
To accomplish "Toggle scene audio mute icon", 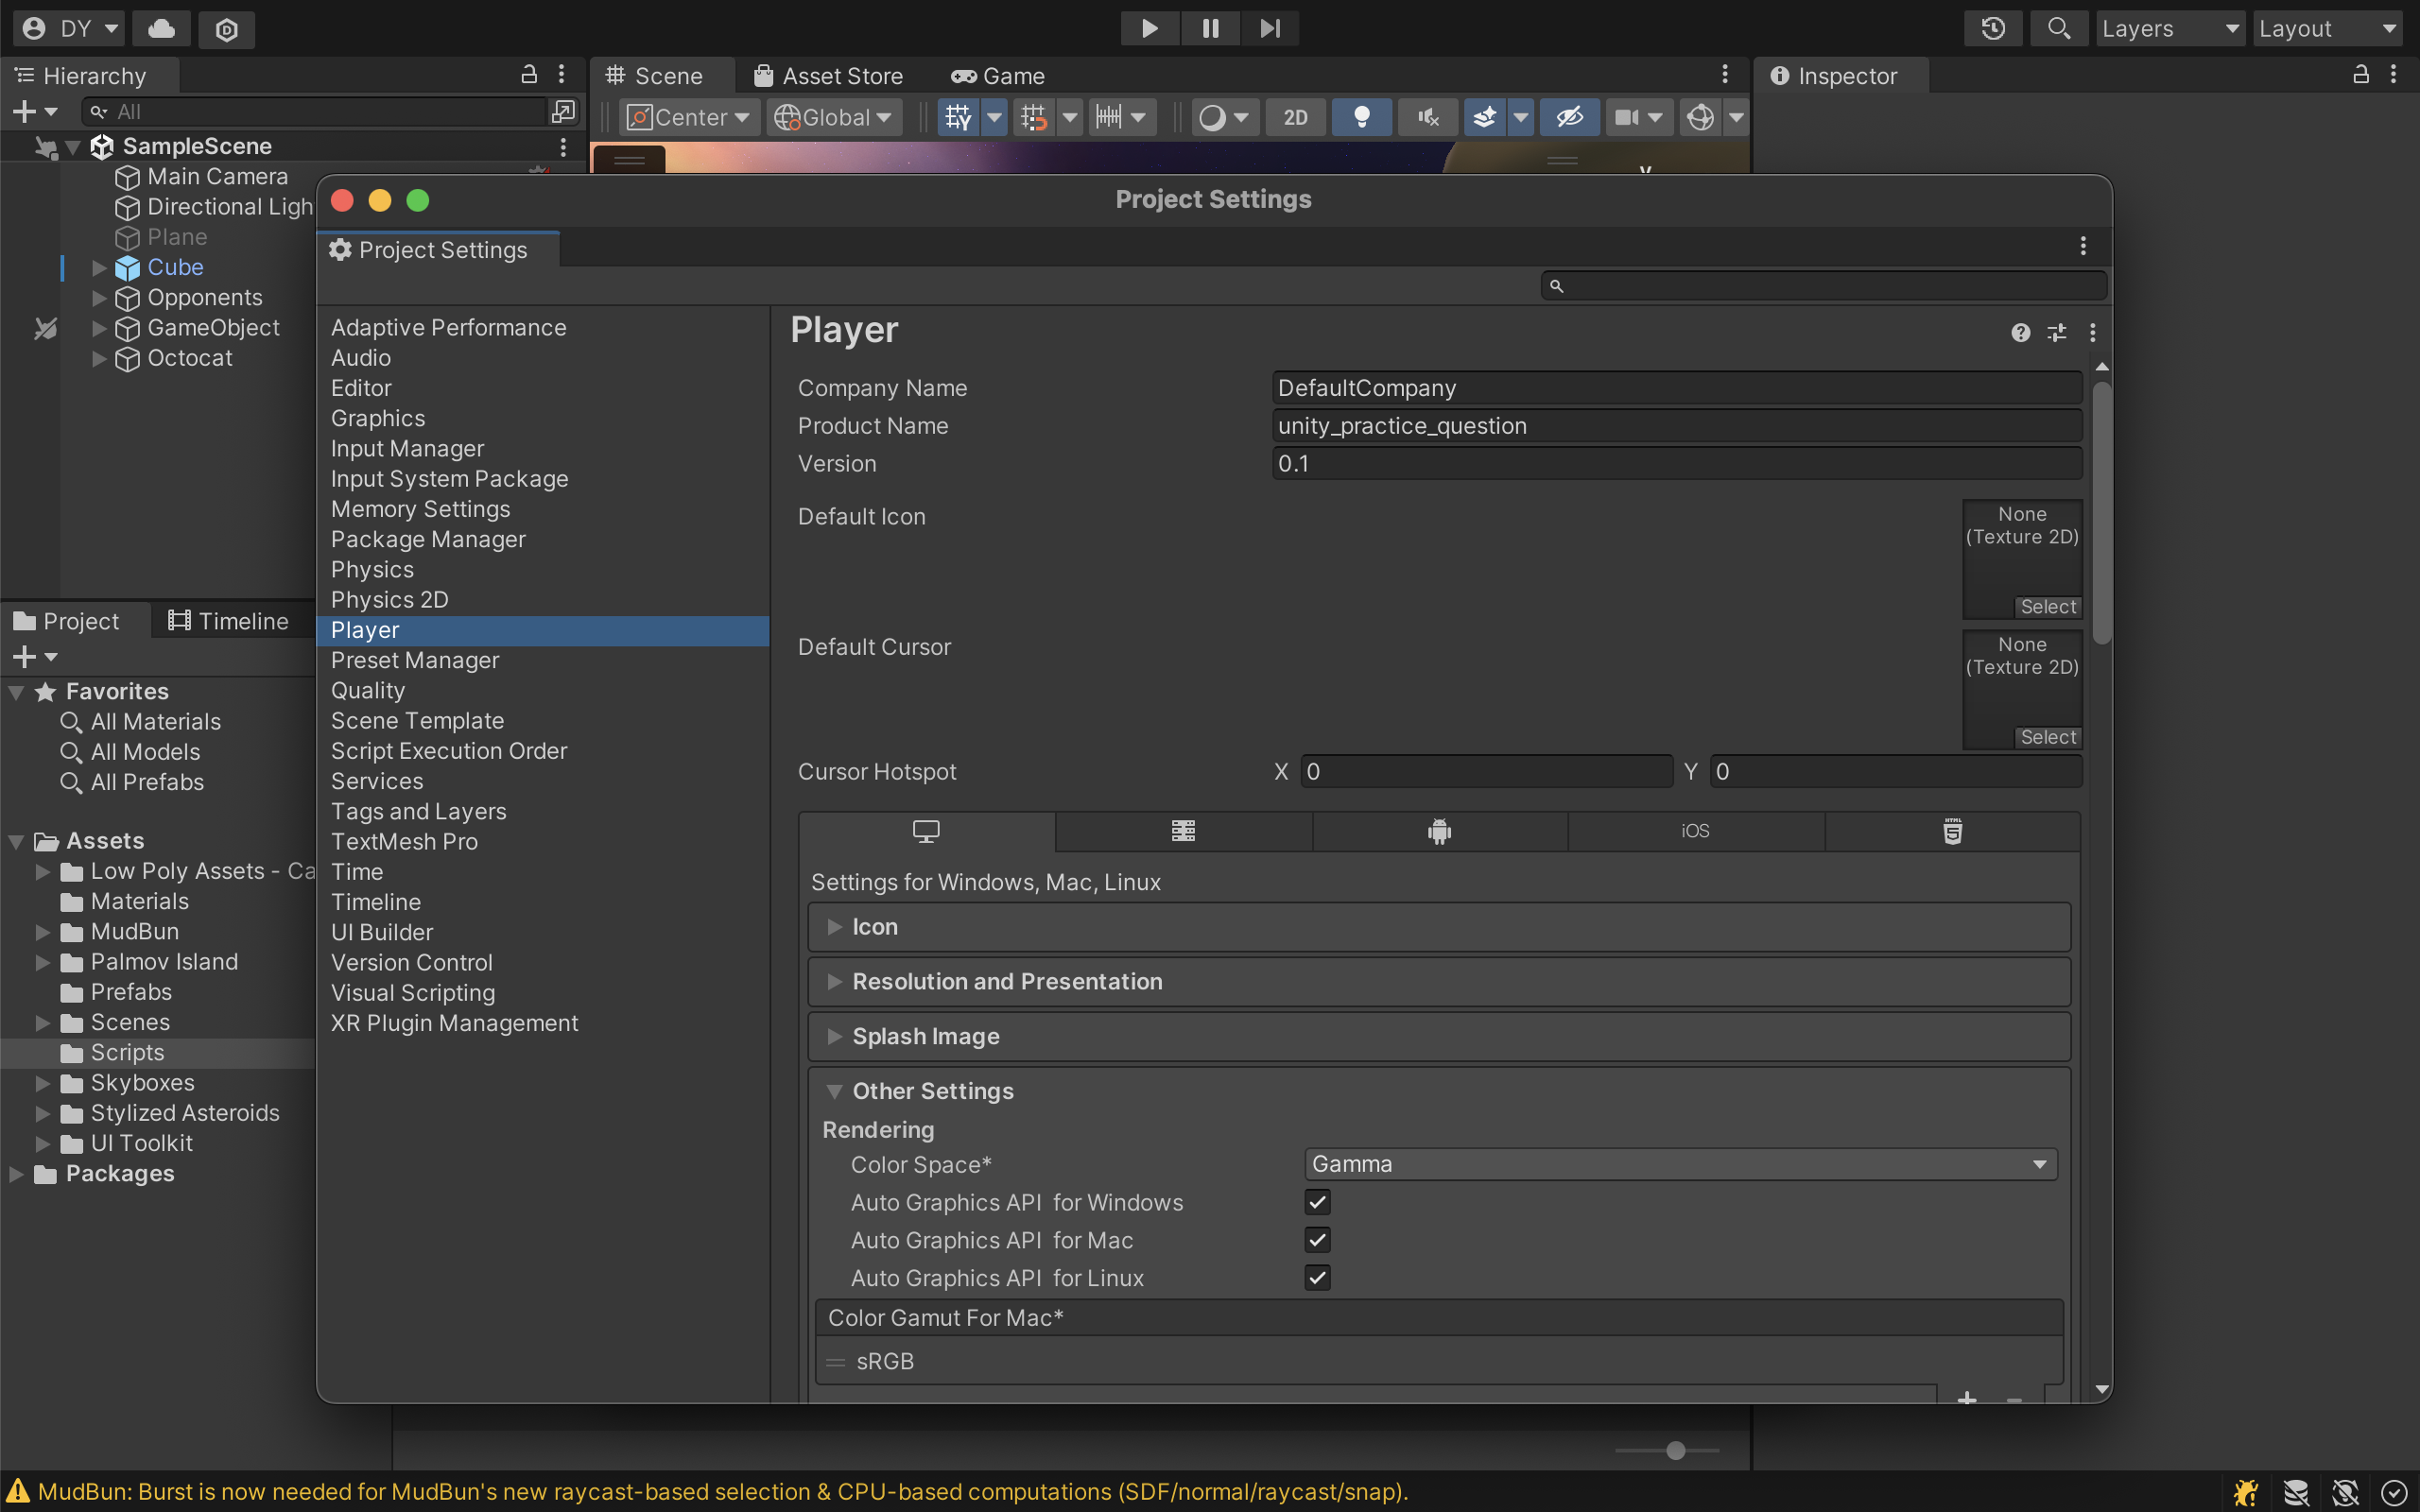I will tap(1428, 117).
